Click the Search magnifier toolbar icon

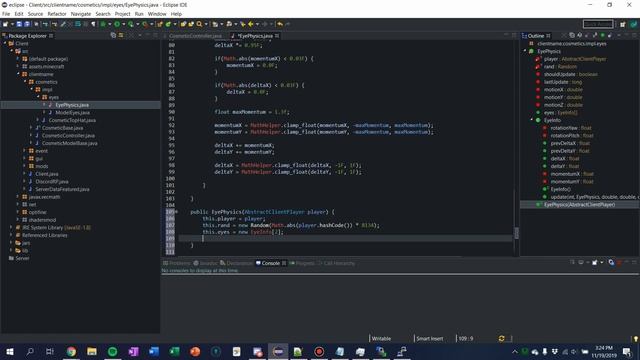(x=199, y=24)
